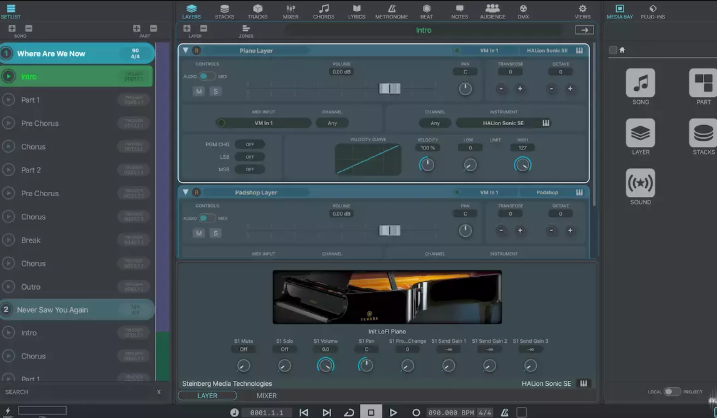Toggle Audio/MIDI switch on Padshop Layer
The image size is (717, 418).
(x=206, y=218)
